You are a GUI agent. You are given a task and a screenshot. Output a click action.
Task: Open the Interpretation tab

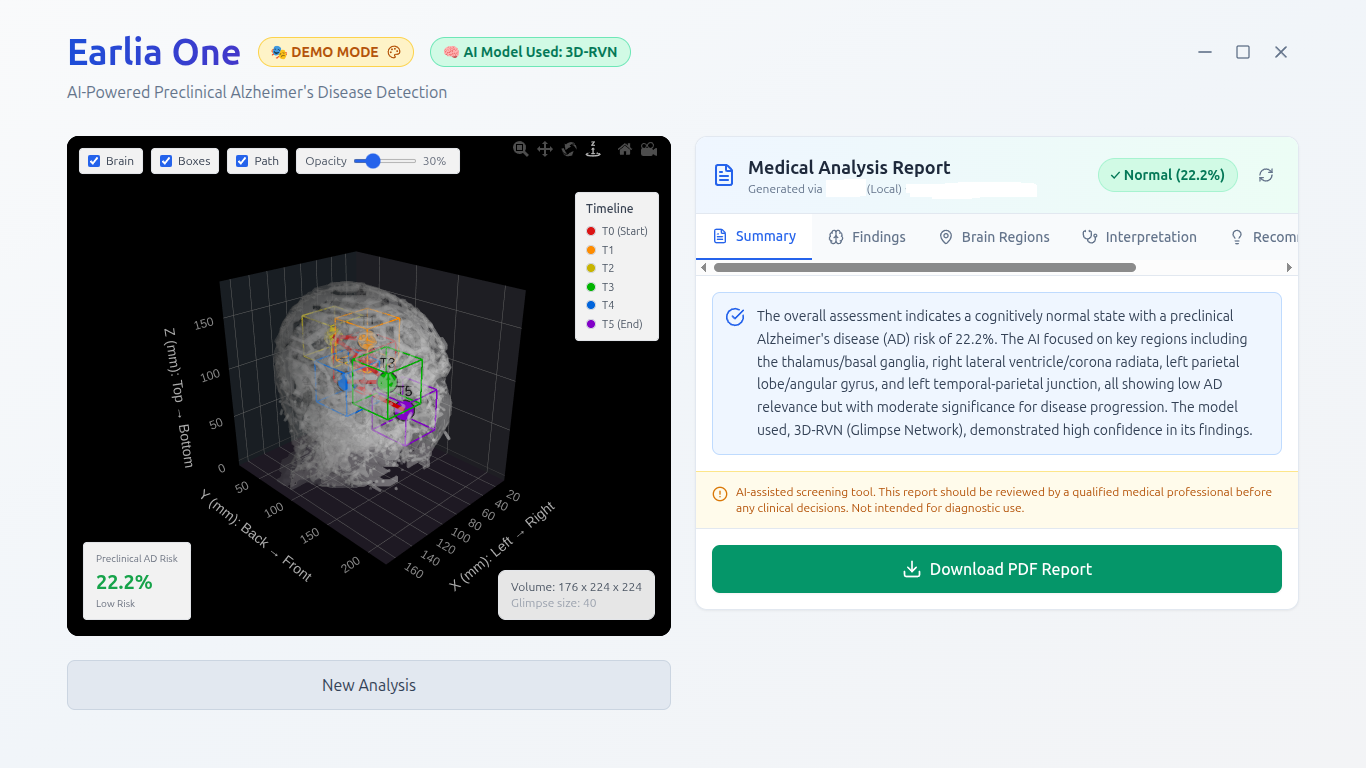pyautogui.click(x=1139, y=236)
